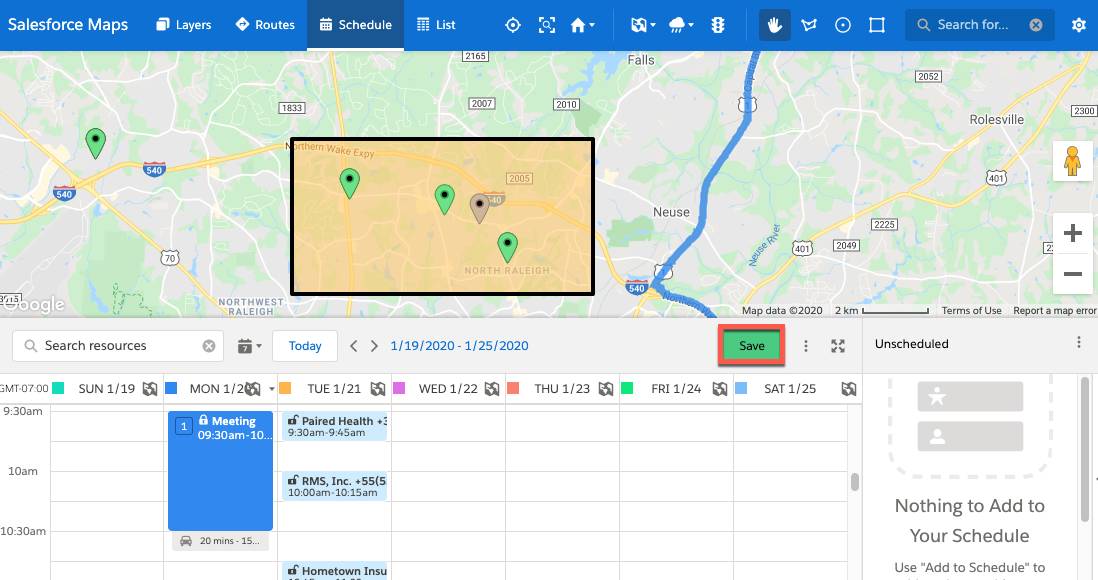
Task: Select the polygon lasso drawing tool
Action: tap(809, 25)
